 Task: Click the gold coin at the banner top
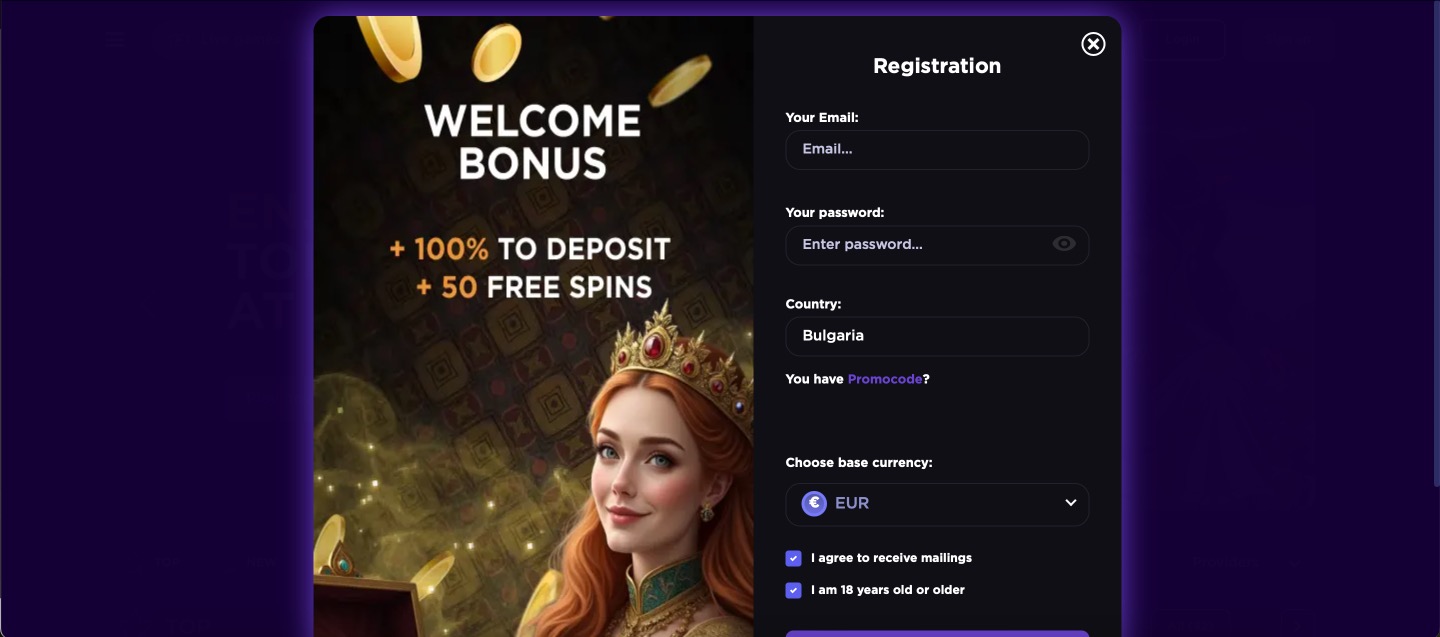496,52
